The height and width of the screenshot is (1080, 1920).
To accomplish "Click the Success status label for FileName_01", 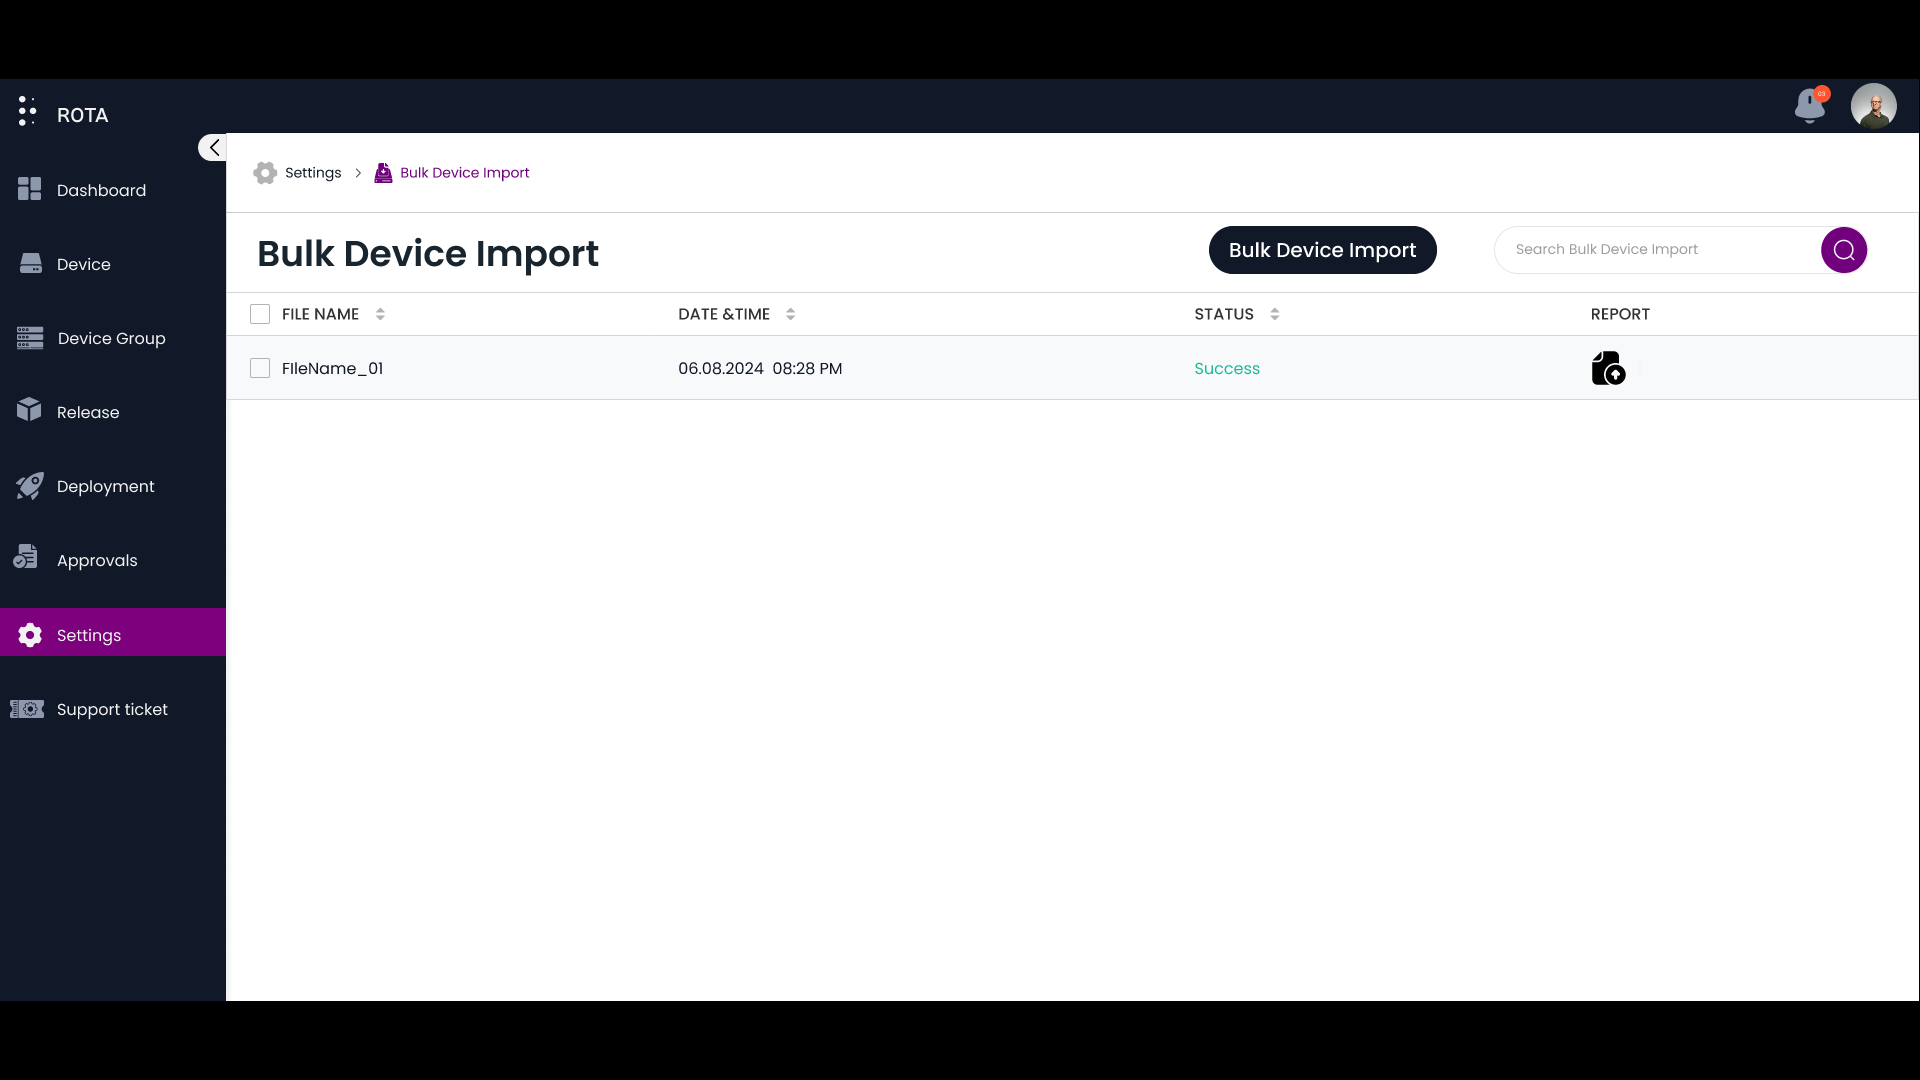I will 1226,368.
